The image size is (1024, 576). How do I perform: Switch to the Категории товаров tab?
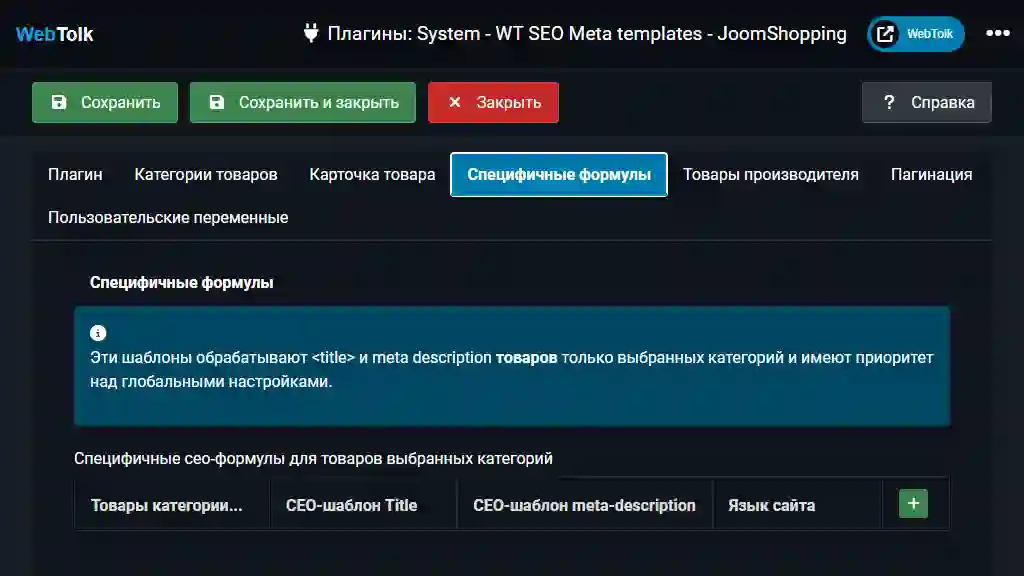[206, 174]
